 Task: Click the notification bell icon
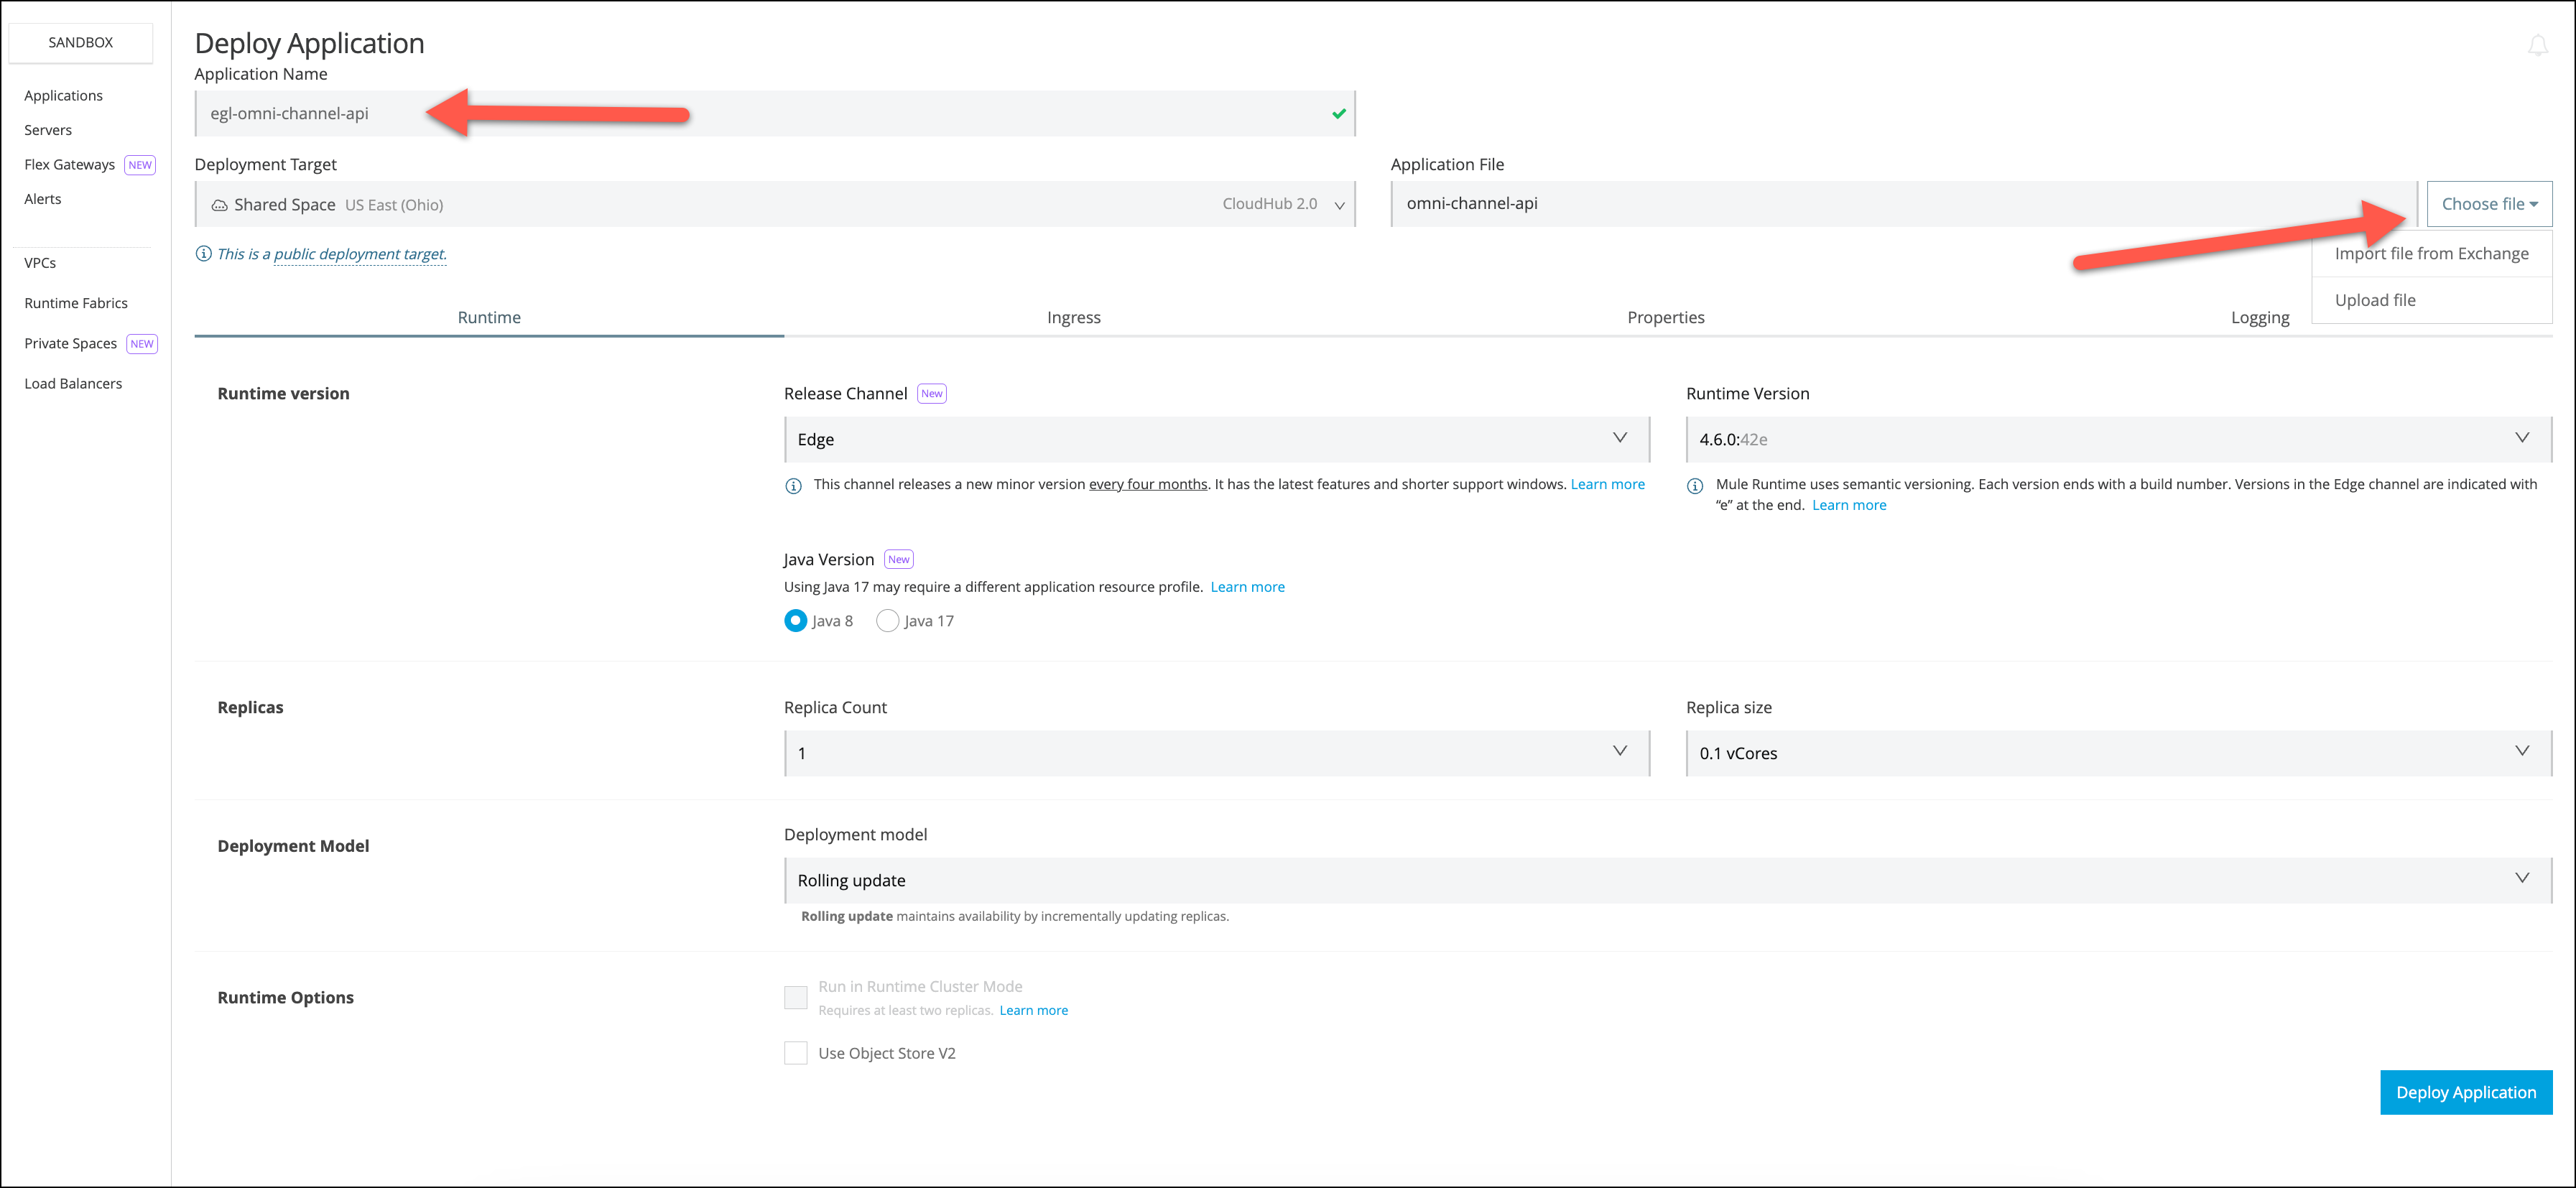click(2537, 45)
